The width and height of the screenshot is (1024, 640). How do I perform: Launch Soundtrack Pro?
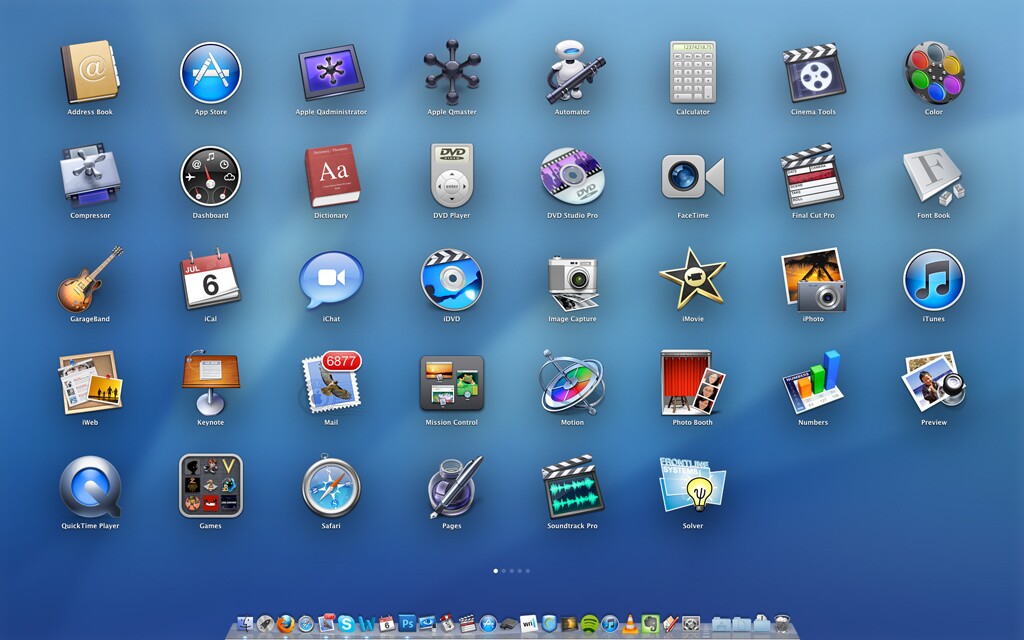[572, 487]
